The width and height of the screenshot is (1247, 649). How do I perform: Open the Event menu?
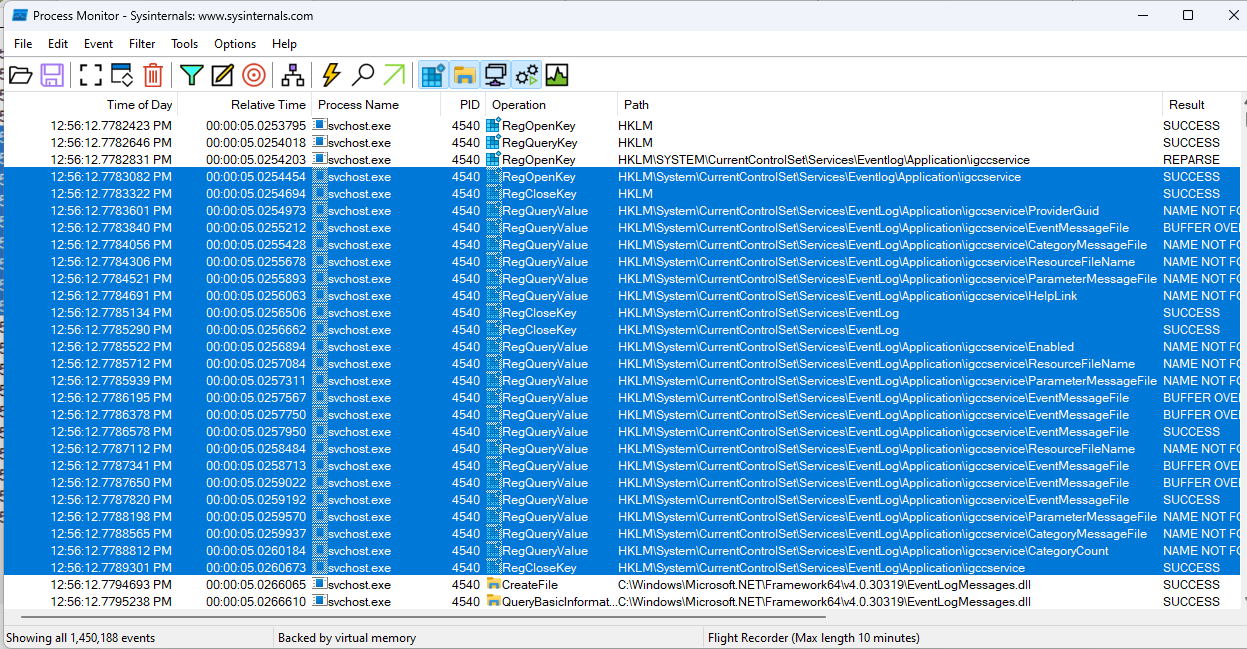click(x=98, y=44)
